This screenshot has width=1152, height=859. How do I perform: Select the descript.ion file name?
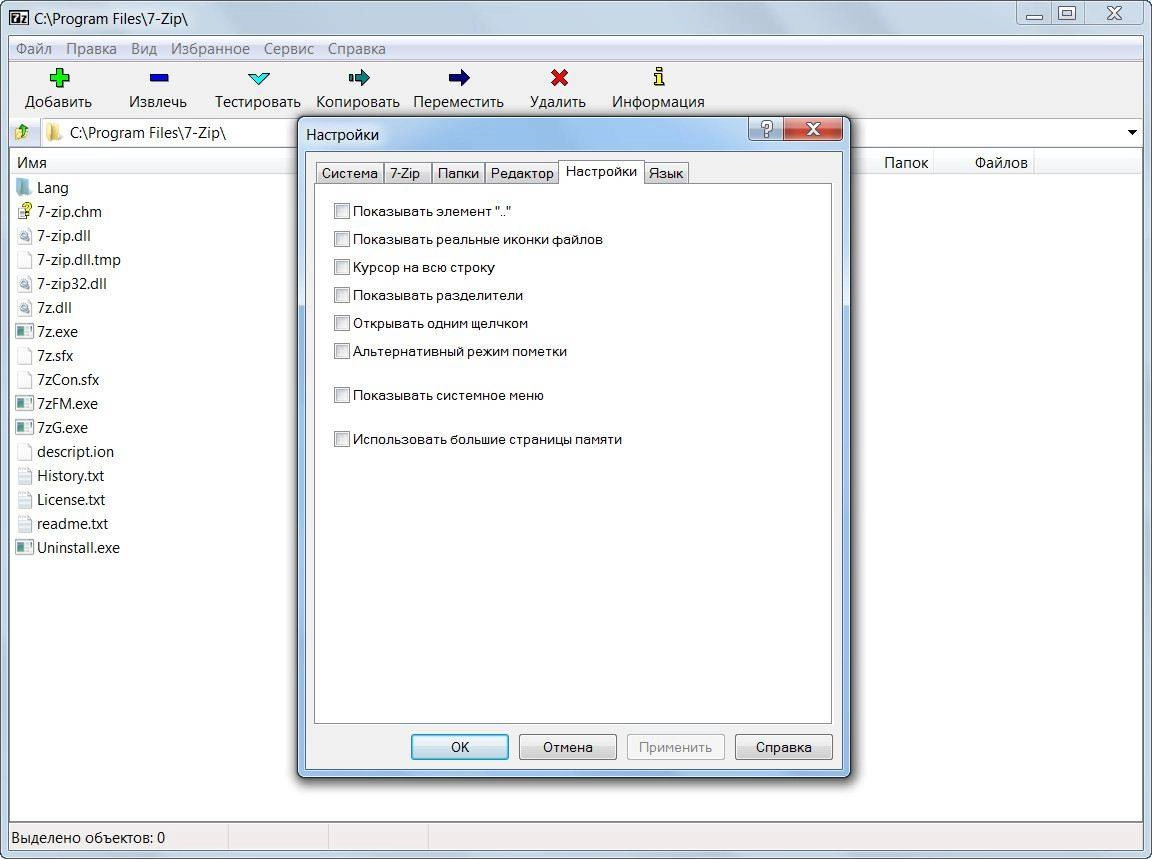[x=75, y=452]
